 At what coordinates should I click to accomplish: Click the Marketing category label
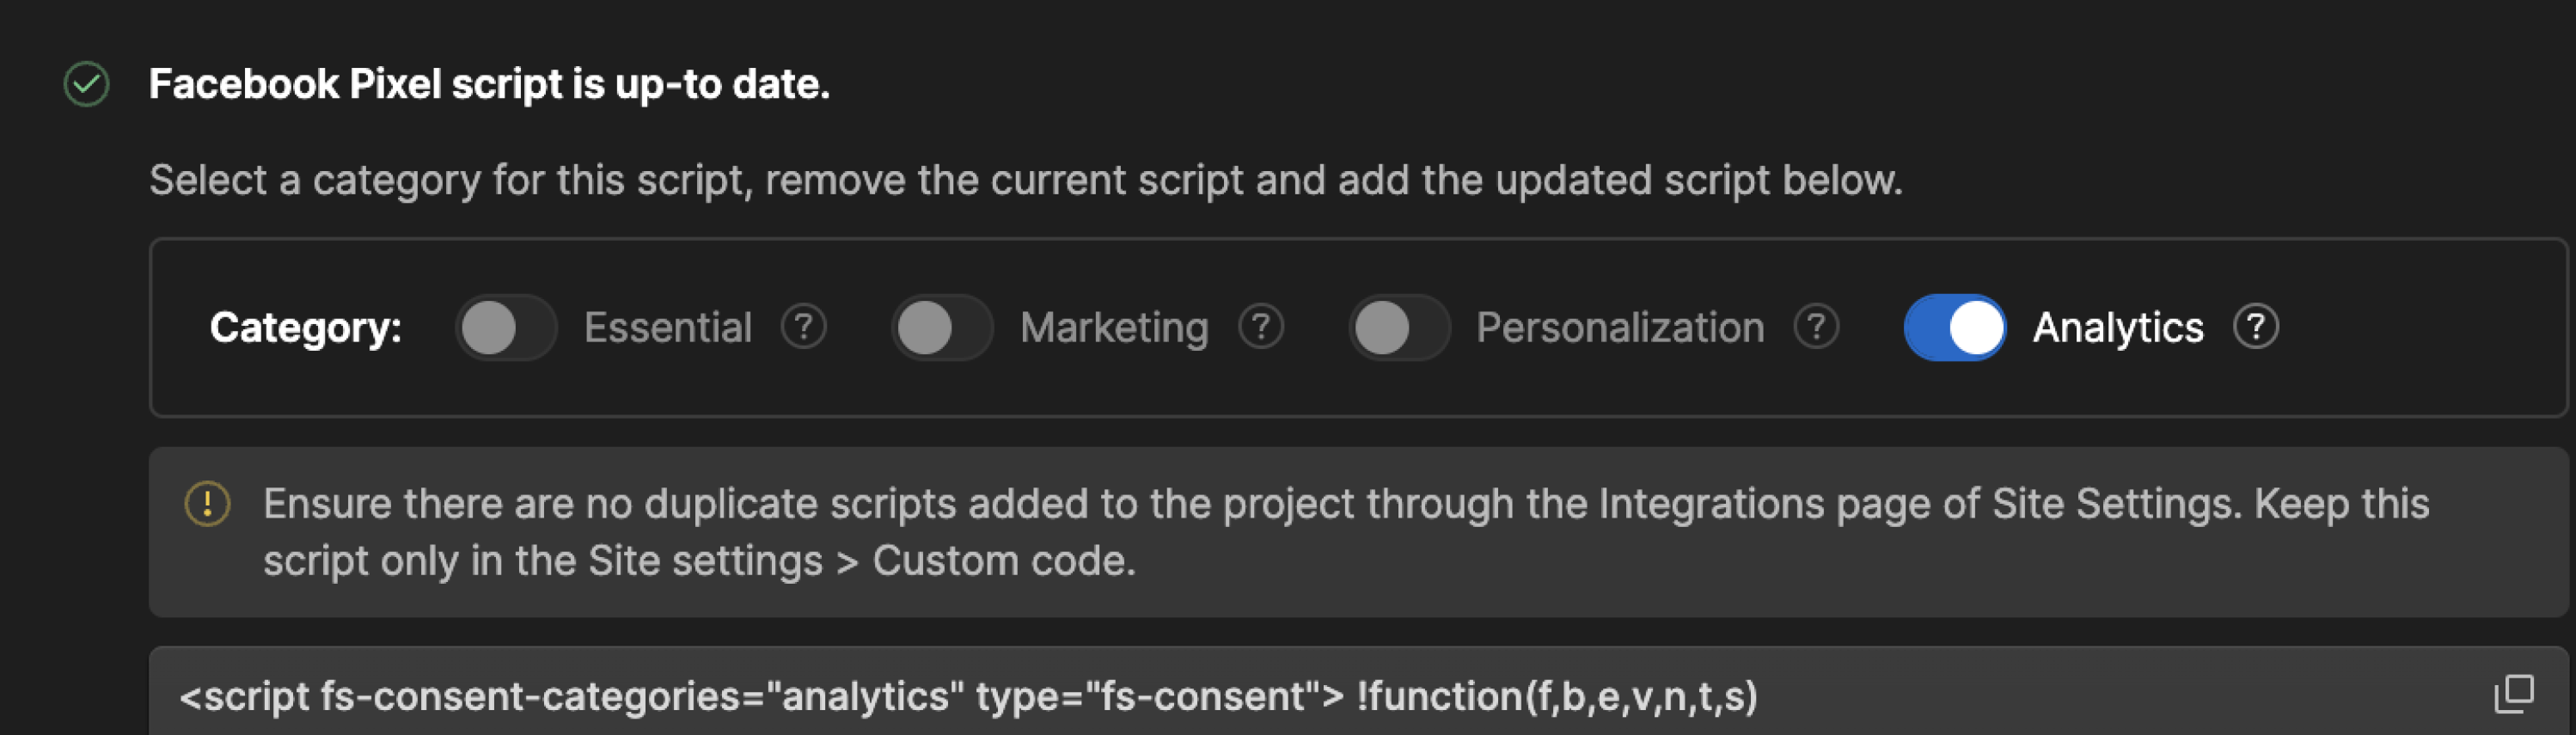pyautogui.click(x=1114, y=328)
